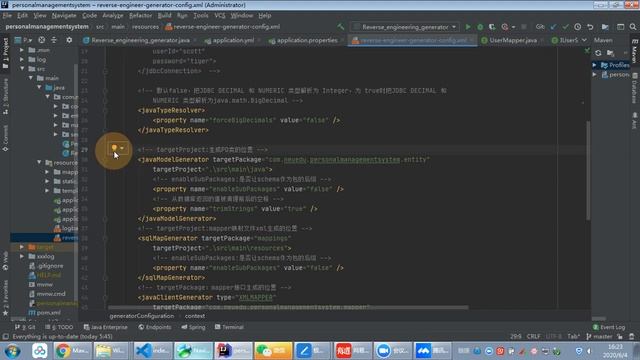This screenshot has width=640, height=360.
Task: Open the File menu
Action: (x=7, y=16)
